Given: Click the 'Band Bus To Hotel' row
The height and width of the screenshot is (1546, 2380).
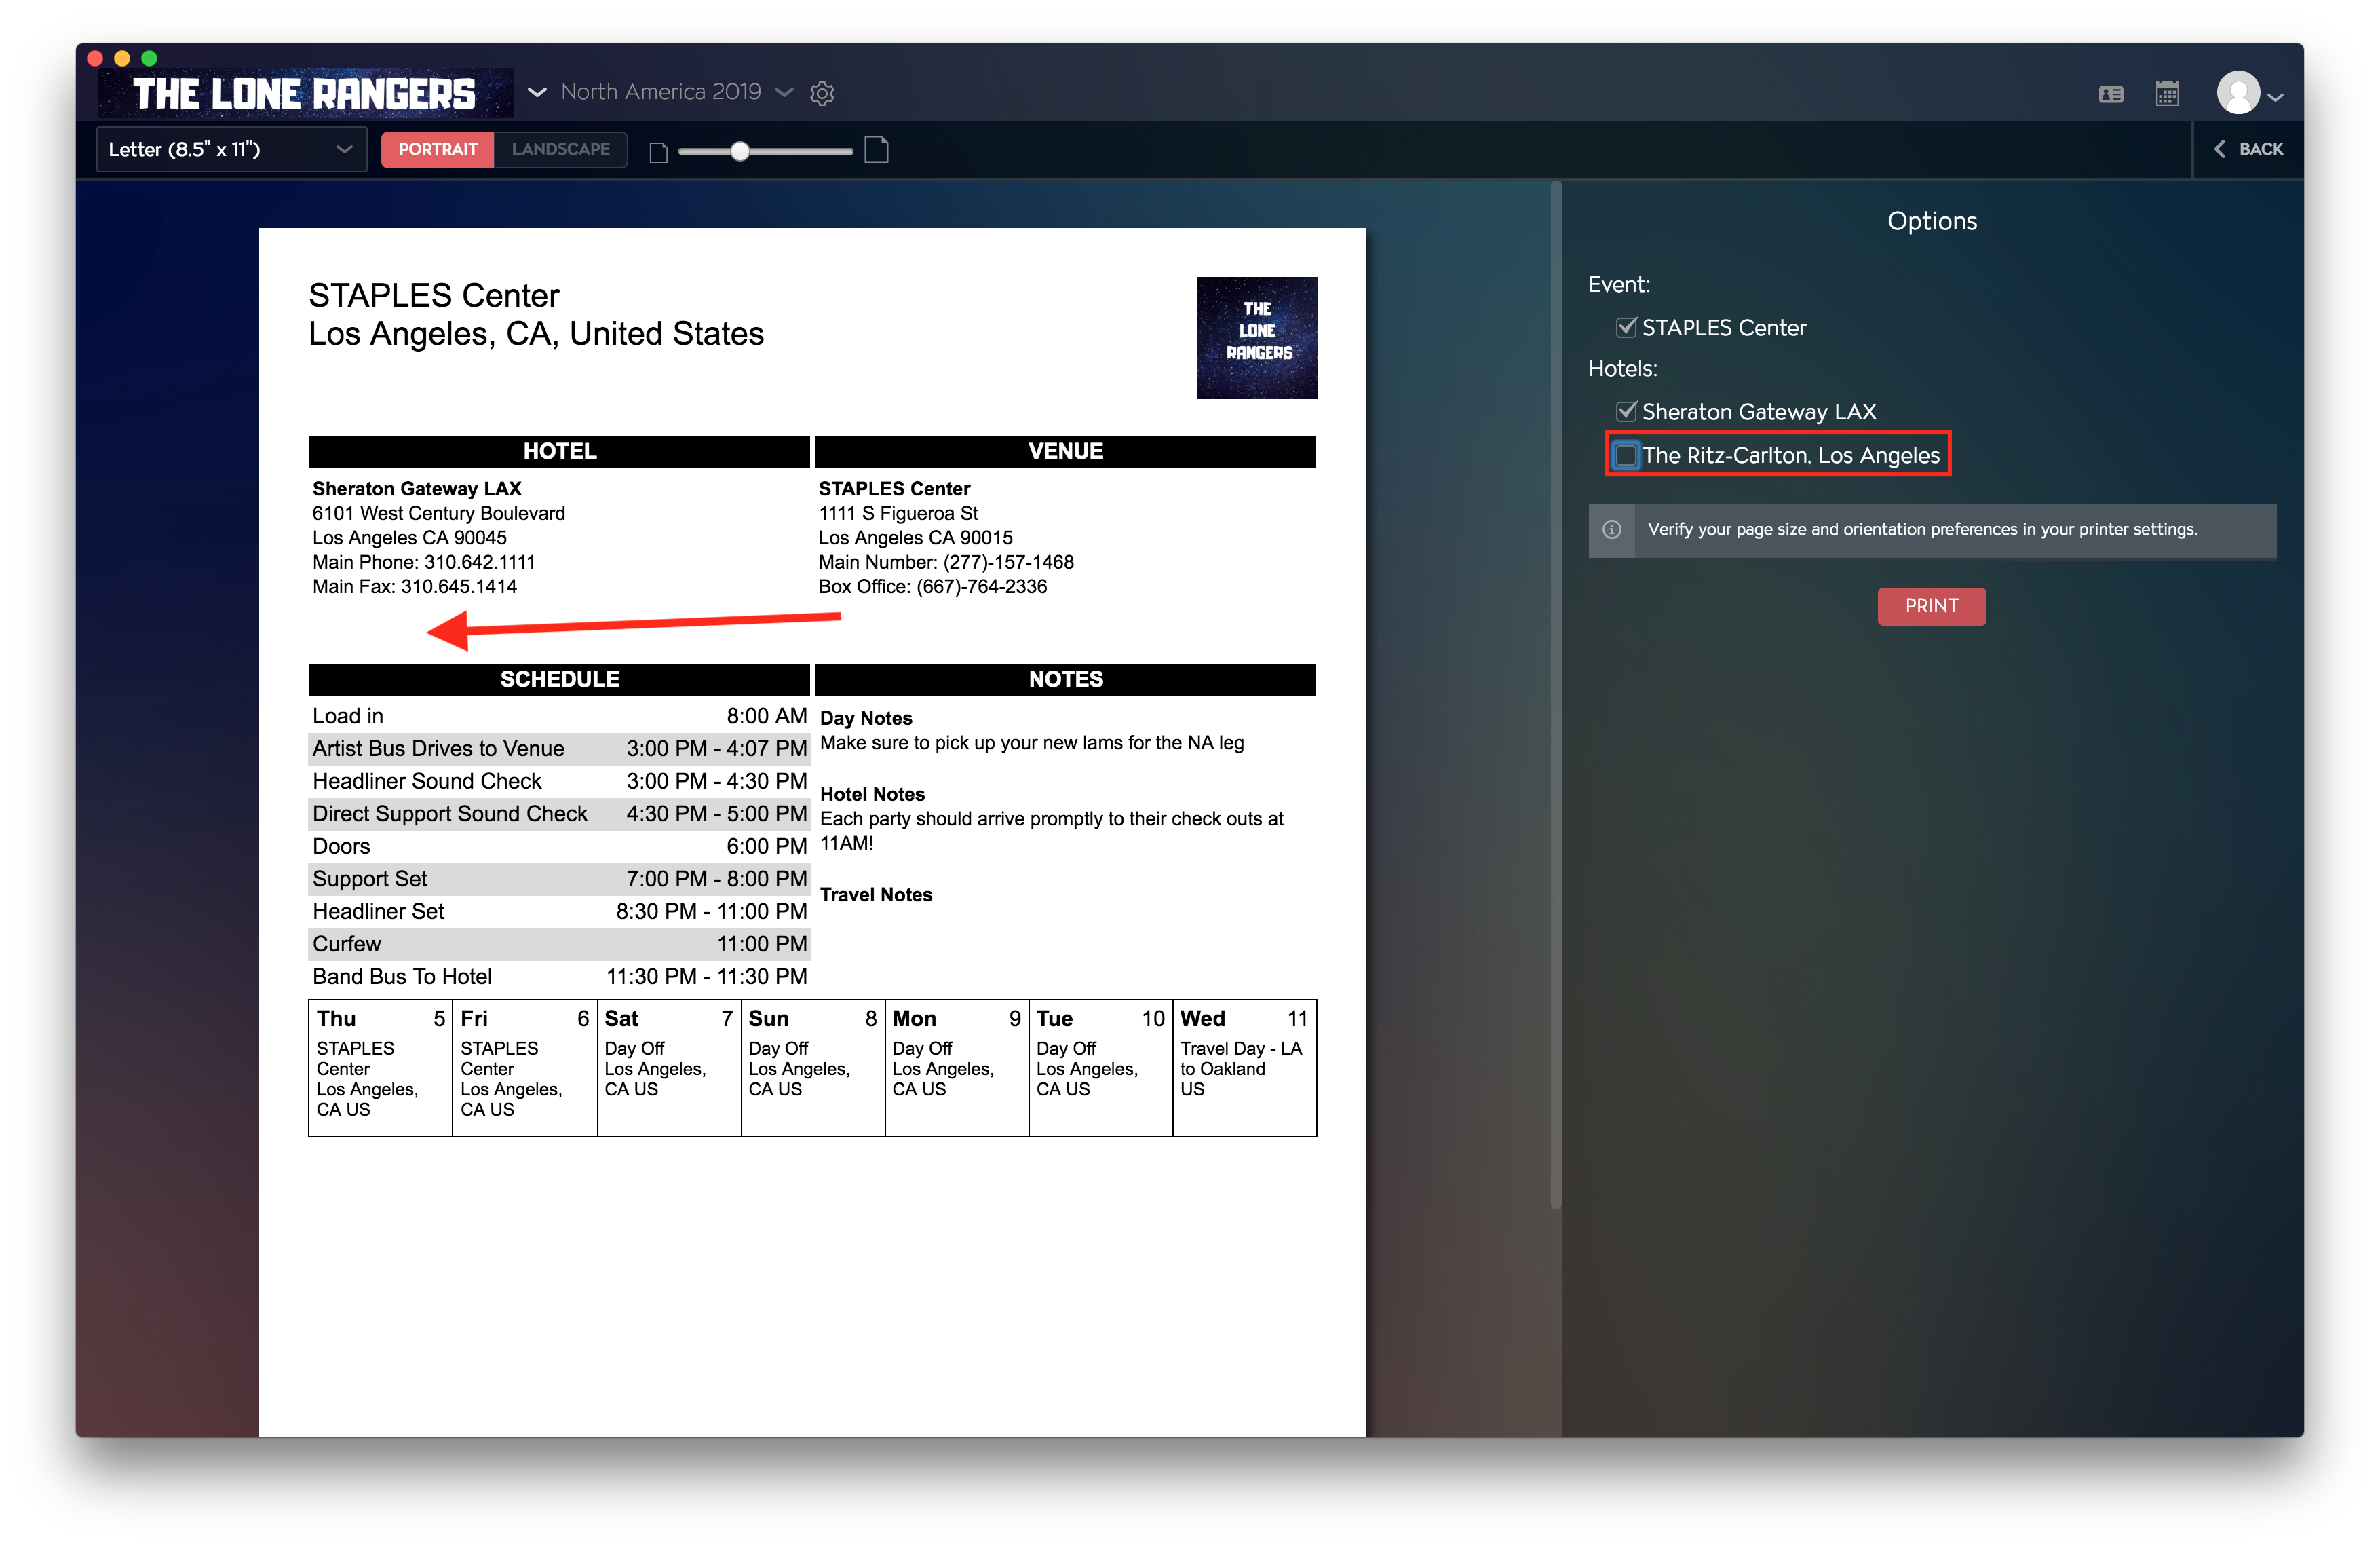Looking at the screenshot, I should pyautogui.click(x=559, y=976).
